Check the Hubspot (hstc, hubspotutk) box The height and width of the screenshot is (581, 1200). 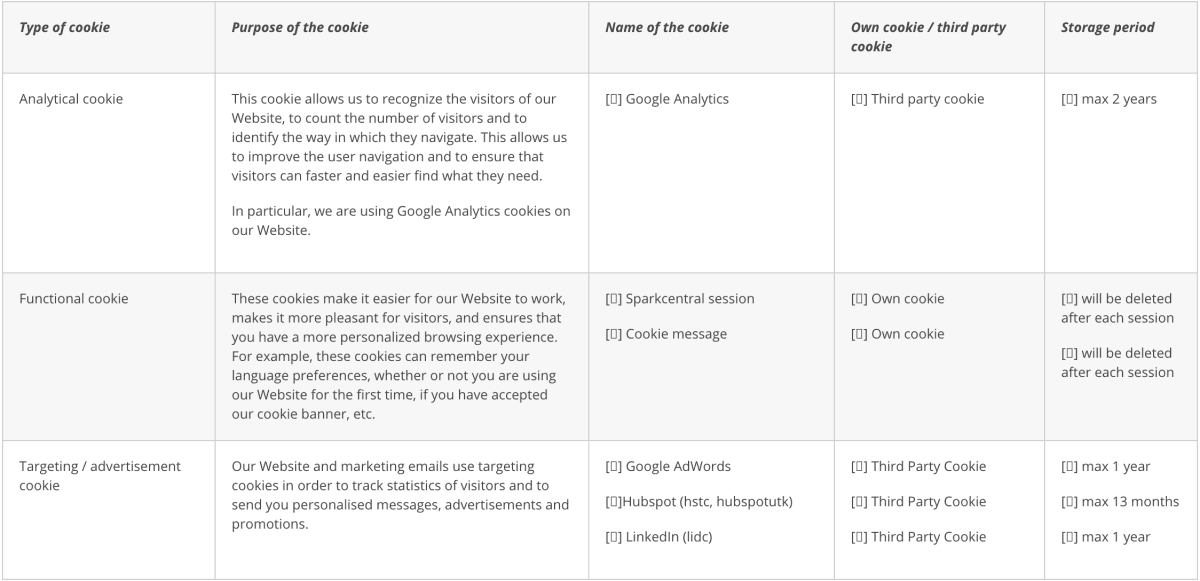[x=612, y=502]
